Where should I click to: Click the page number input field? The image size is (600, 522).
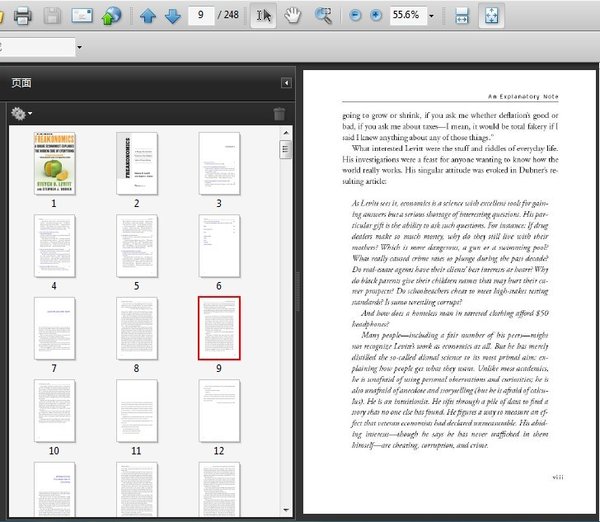pyautogui.click(x=203, y=16)
